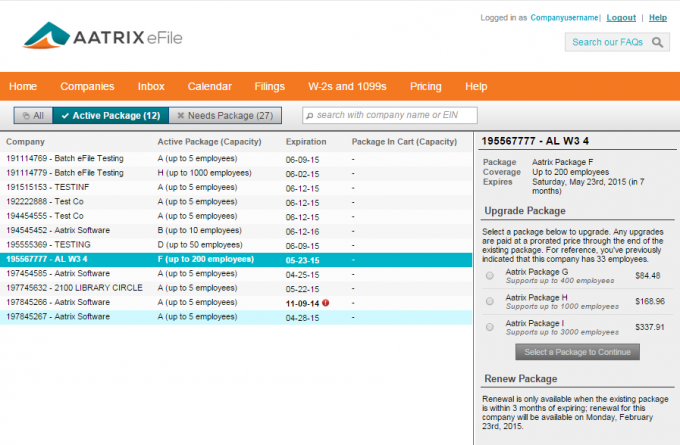Select row 197454585 - Aatrix Software
This screenshot has height=445, width=680.
click(x=236, y=274)
